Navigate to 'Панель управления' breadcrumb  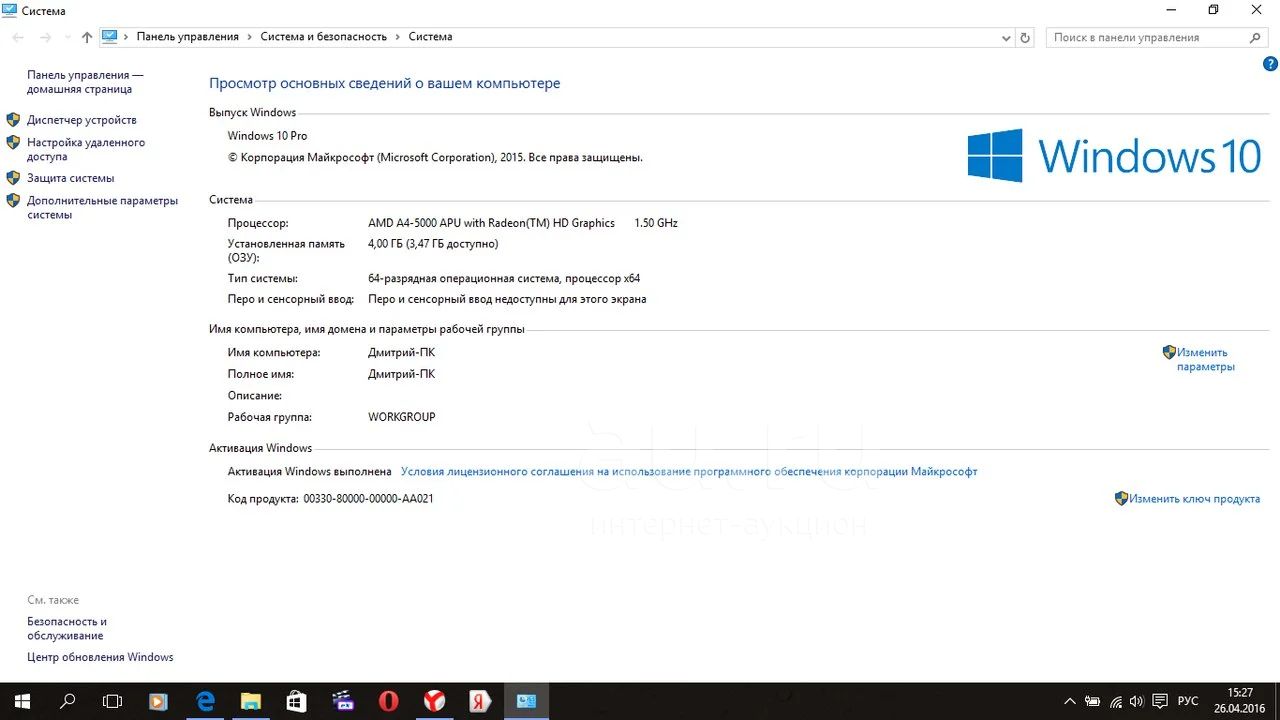tap(188, 37)
